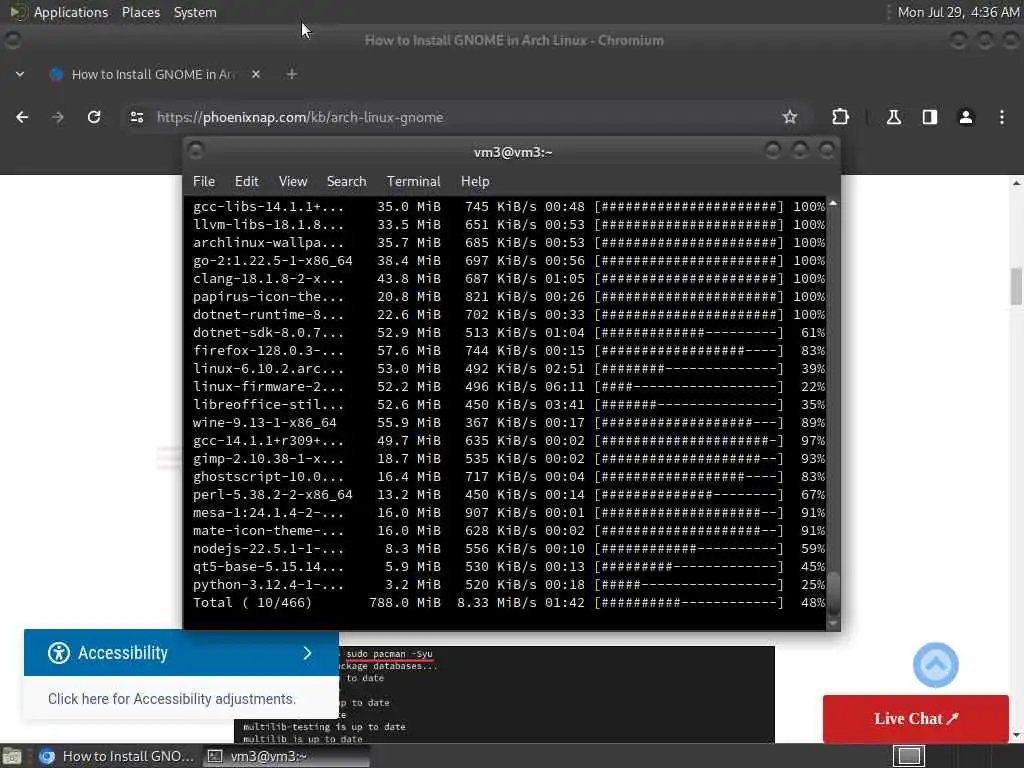This screenshot has height=768, width=1024.
Task: Toggle the browser side panel
Action: click(929, 118)
